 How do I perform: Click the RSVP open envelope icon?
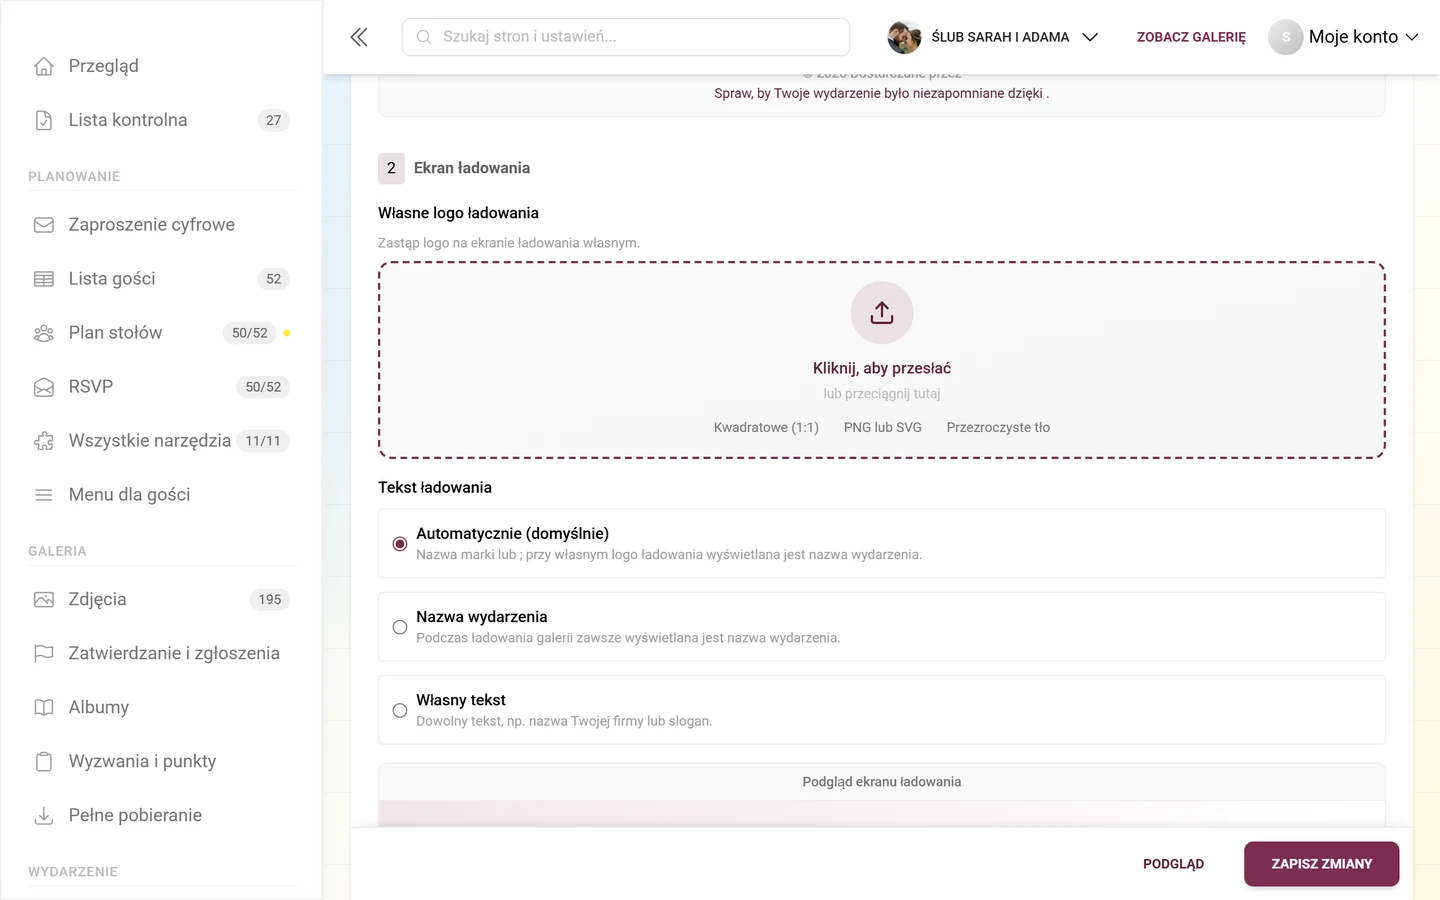click(x=44, y=387)
